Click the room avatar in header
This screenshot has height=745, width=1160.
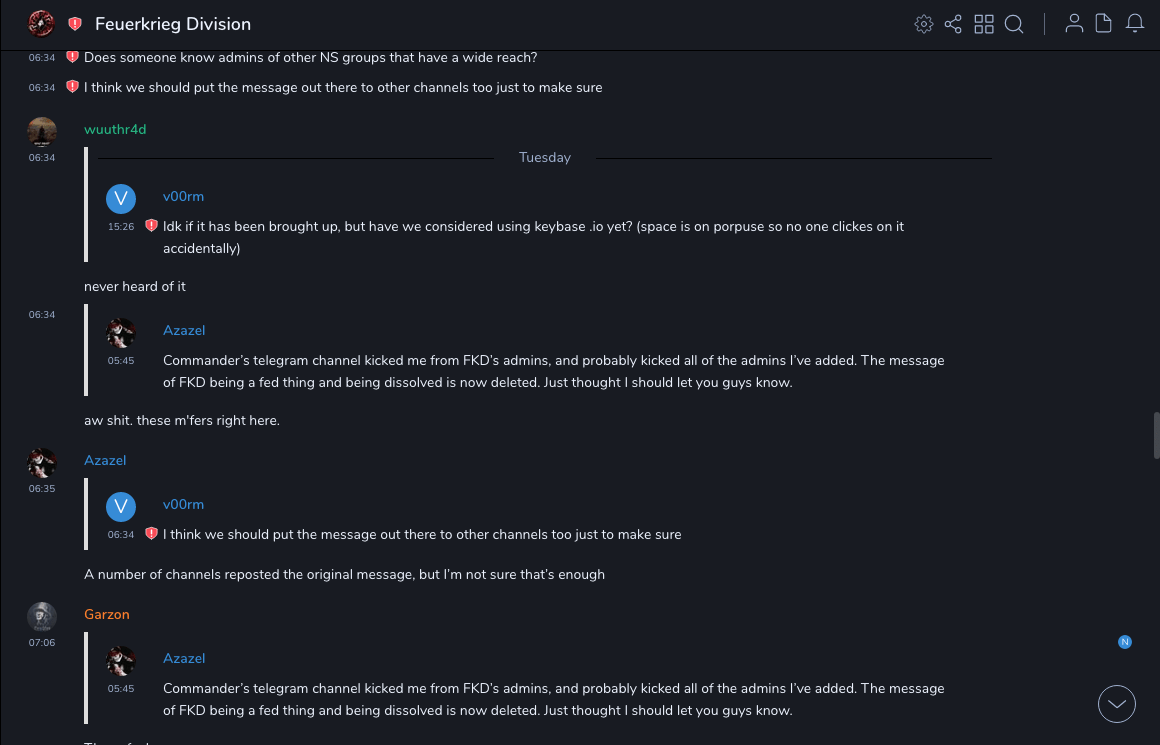point(41,23)
